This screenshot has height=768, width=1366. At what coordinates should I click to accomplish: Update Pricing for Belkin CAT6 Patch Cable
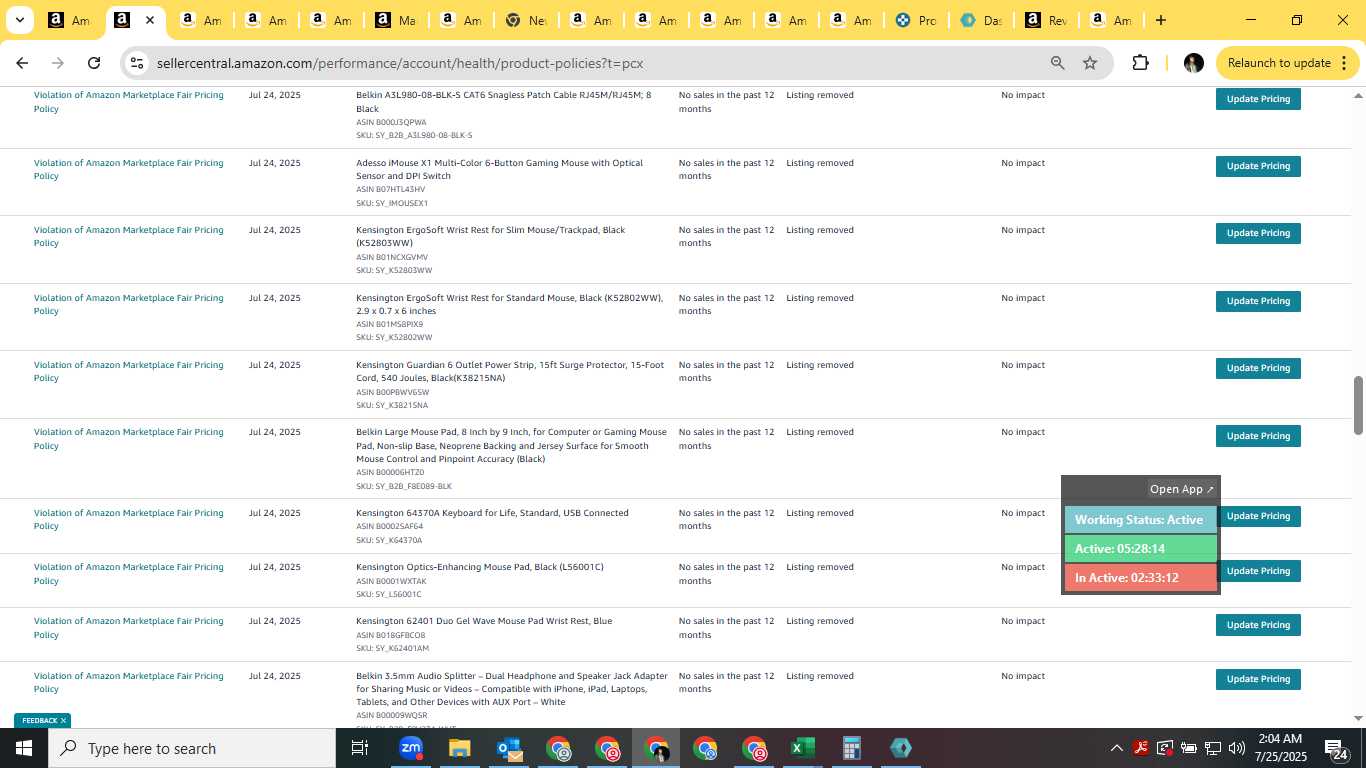coord(1258,99)
